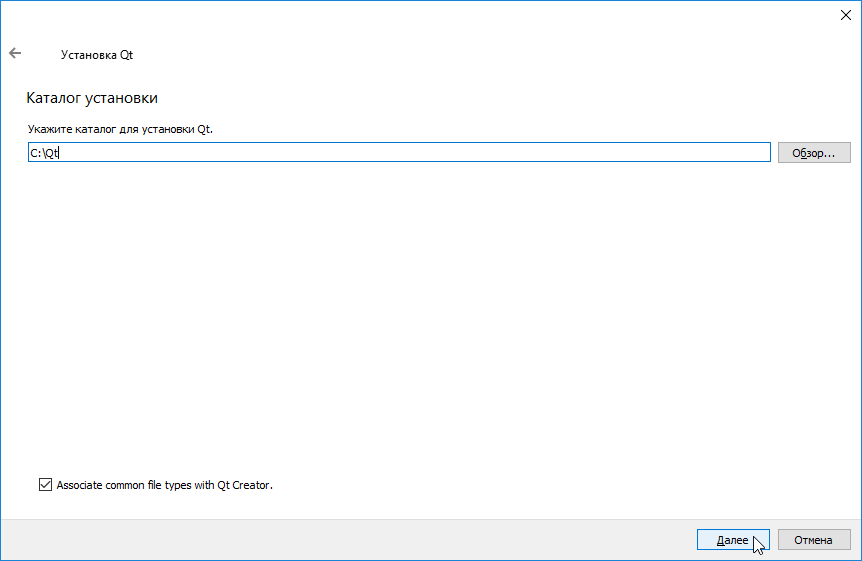
Task: Click the 'Укажите каталог для установки Qt' label
Action: point(120,129)
